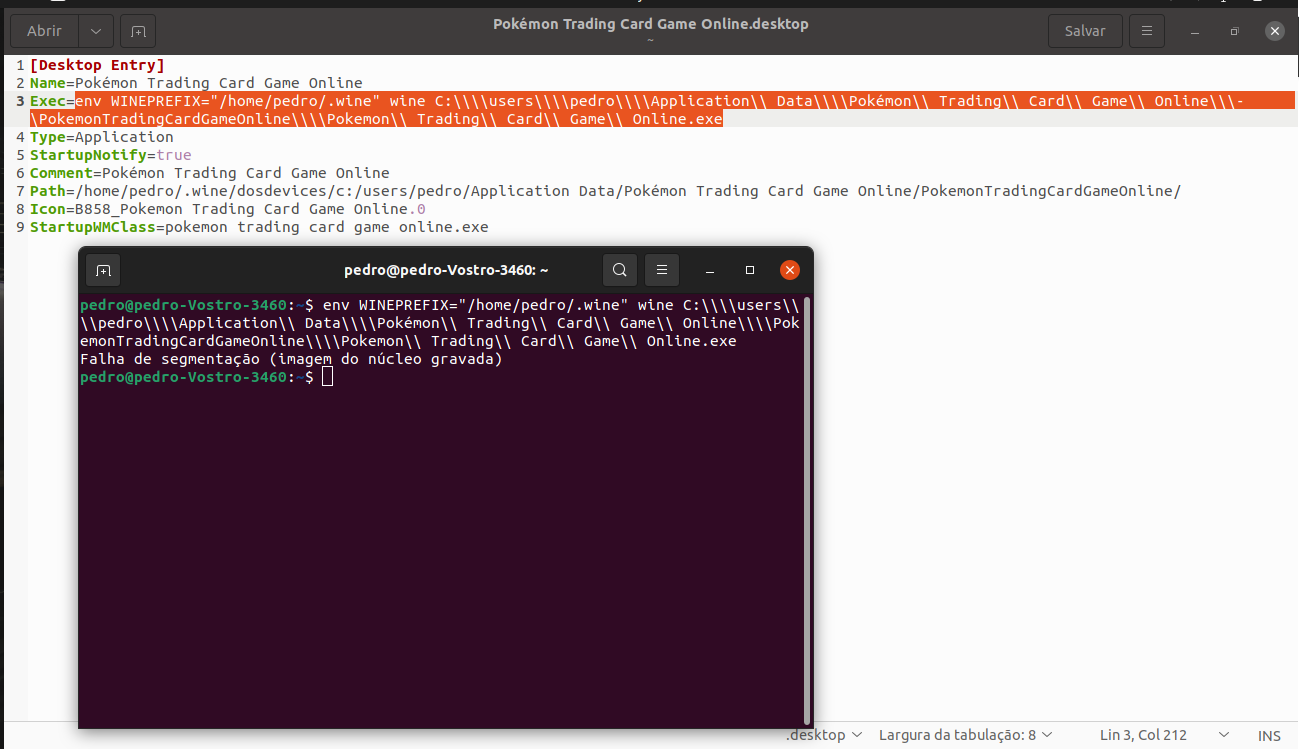Open the .desktop language mode dropdown

[823, 735]
